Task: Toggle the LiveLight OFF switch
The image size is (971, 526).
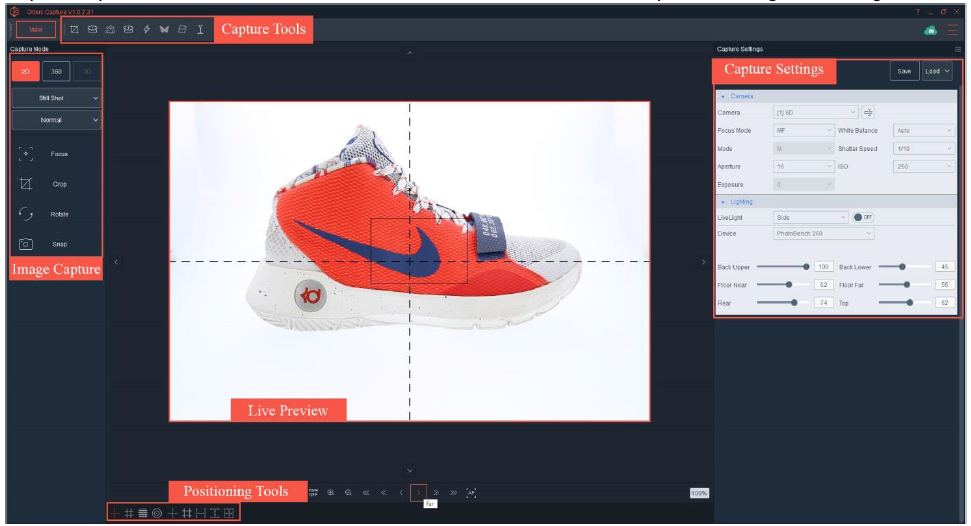Action: coord(863,217)
